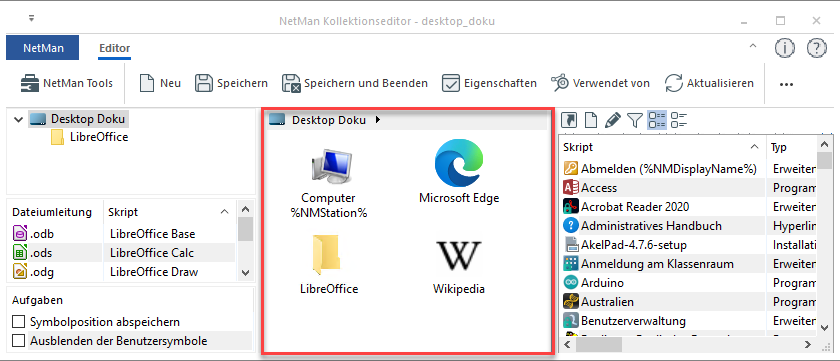
Task: Select the LibreOffice Draw row
Action: click(154, 272)
